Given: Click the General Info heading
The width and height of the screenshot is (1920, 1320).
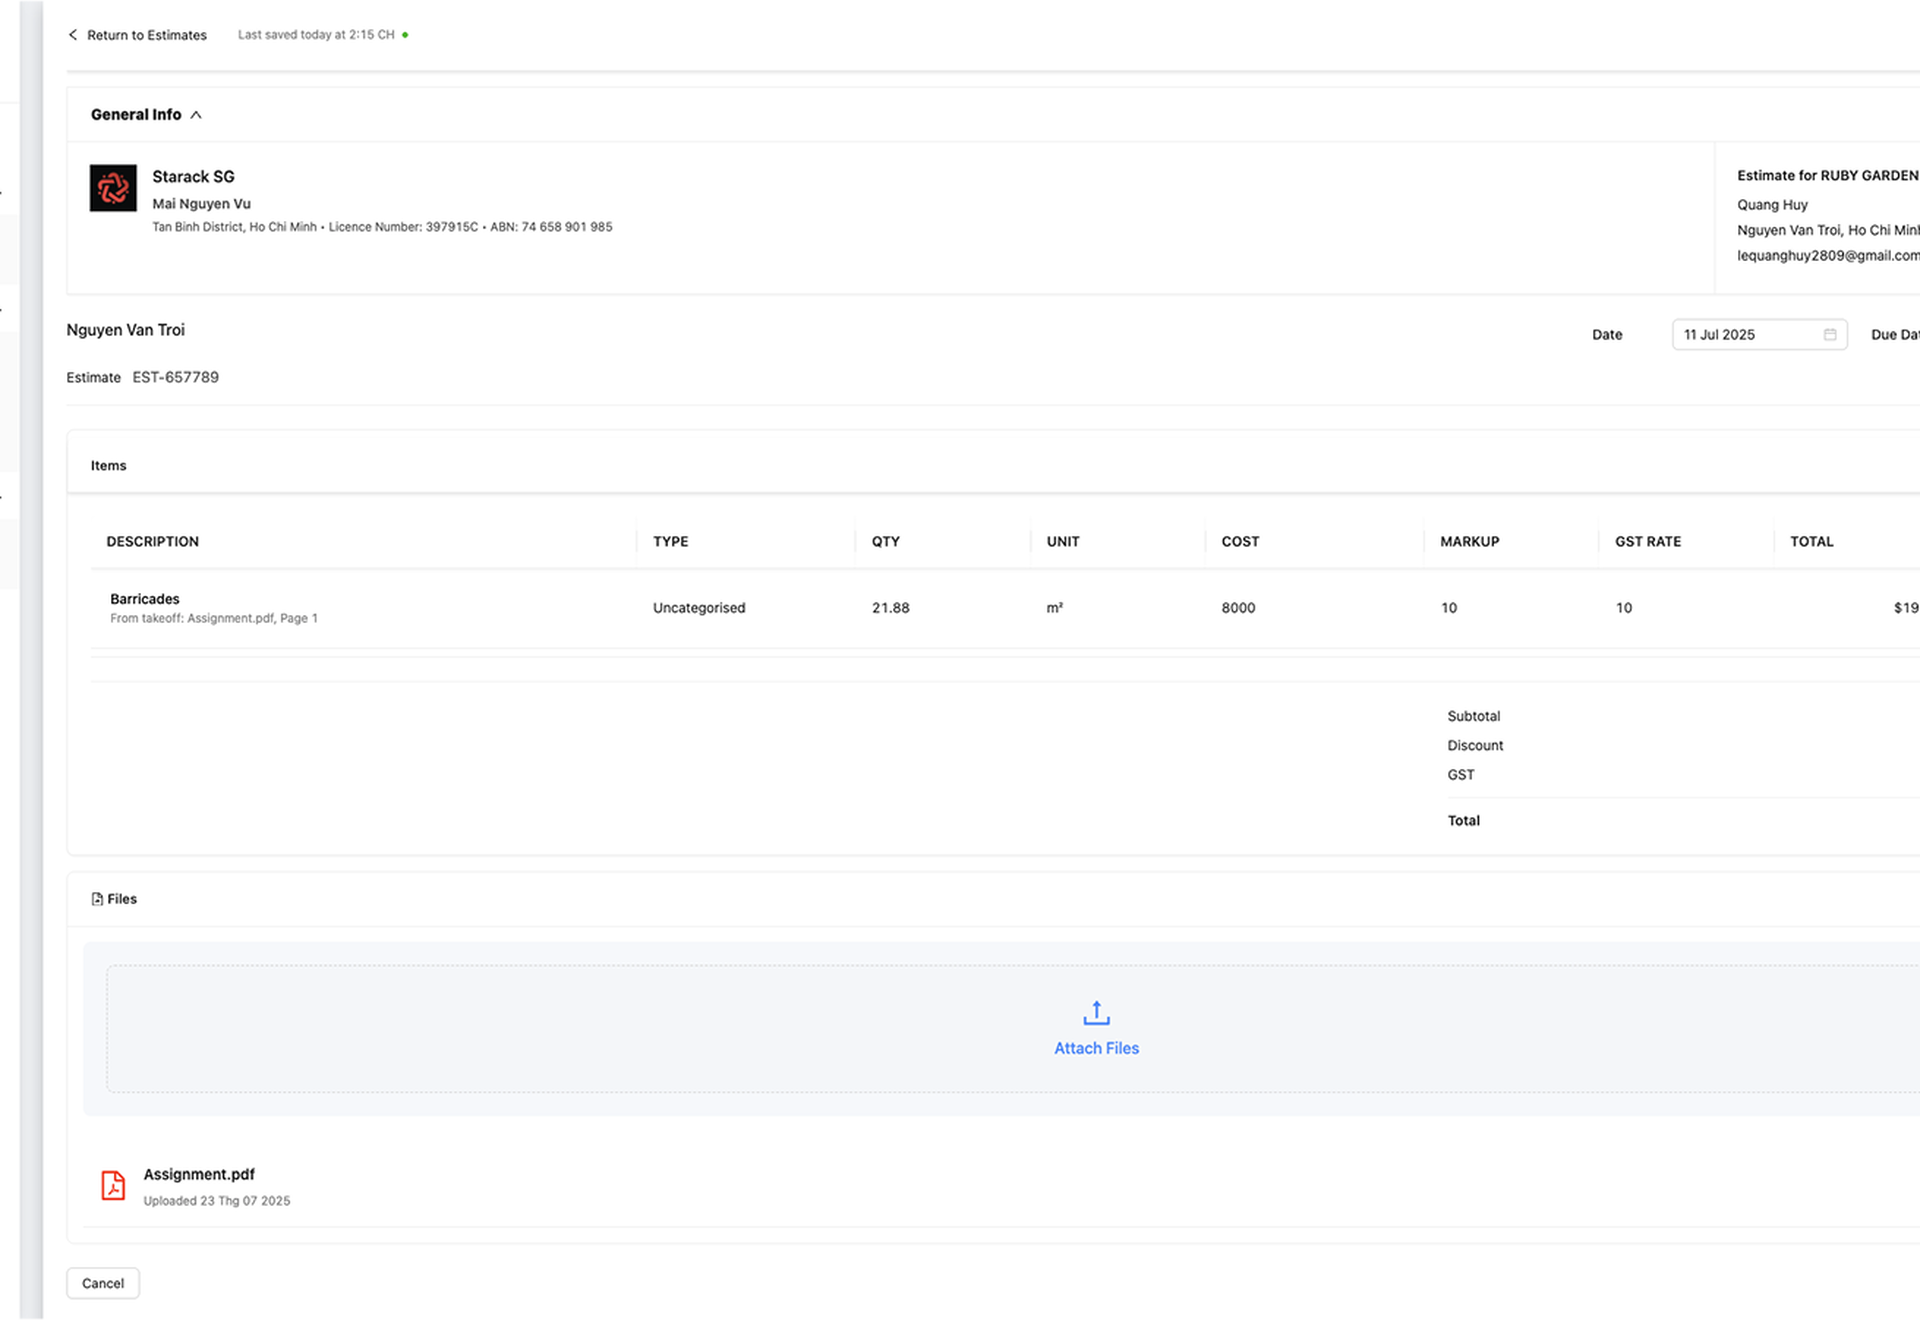Looking at the screenshot, I should click(136, 115).
